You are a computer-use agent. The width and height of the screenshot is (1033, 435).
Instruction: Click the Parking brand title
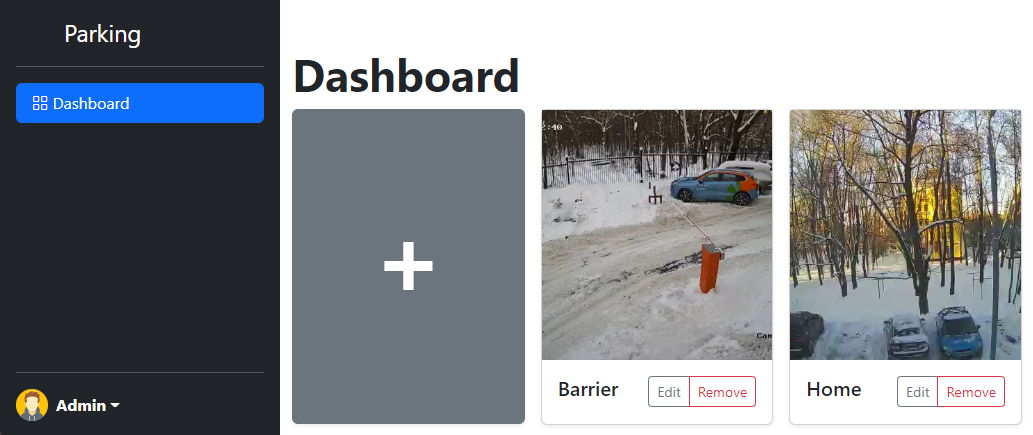click(x=102, y=34)
